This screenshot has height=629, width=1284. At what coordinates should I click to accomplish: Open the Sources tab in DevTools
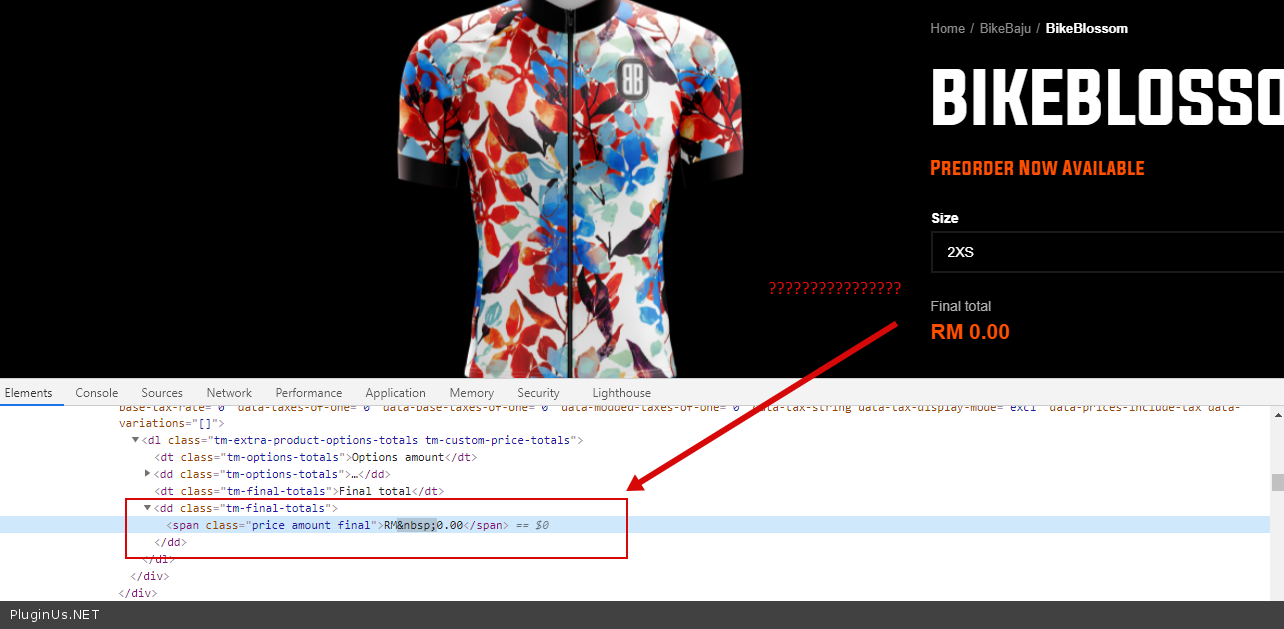click(162, 393)
